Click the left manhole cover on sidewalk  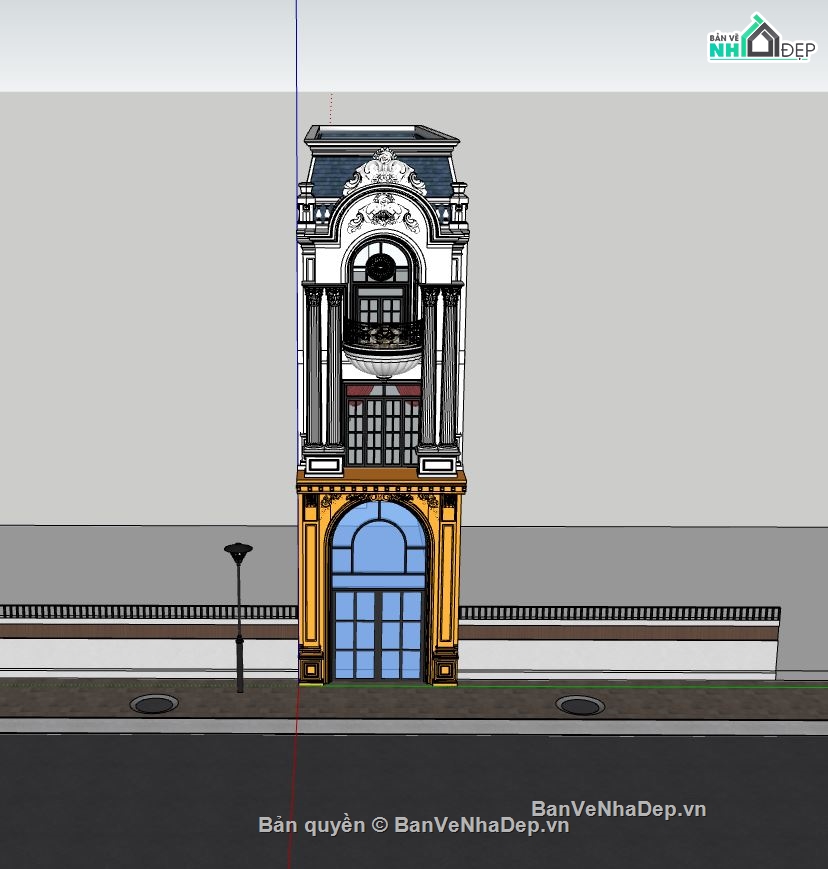154,704
